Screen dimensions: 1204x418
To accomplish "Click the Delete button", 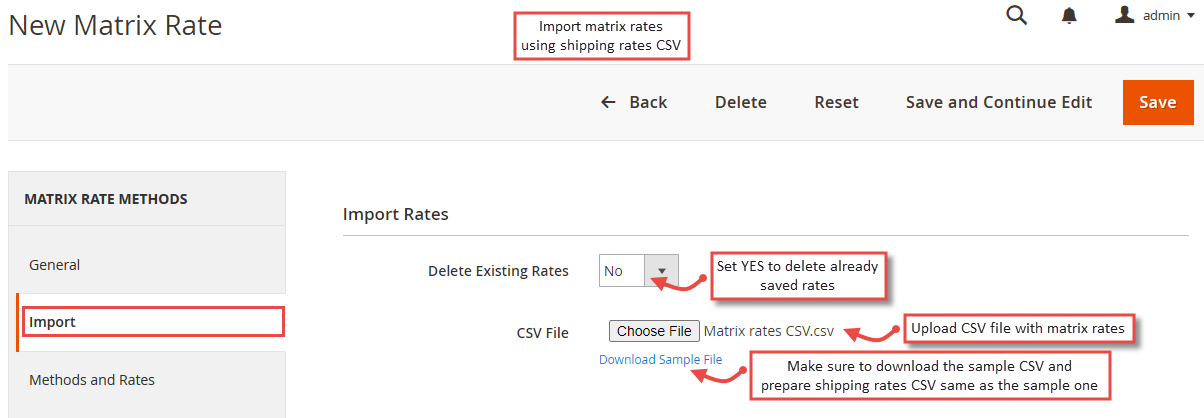I will point(741,102).
